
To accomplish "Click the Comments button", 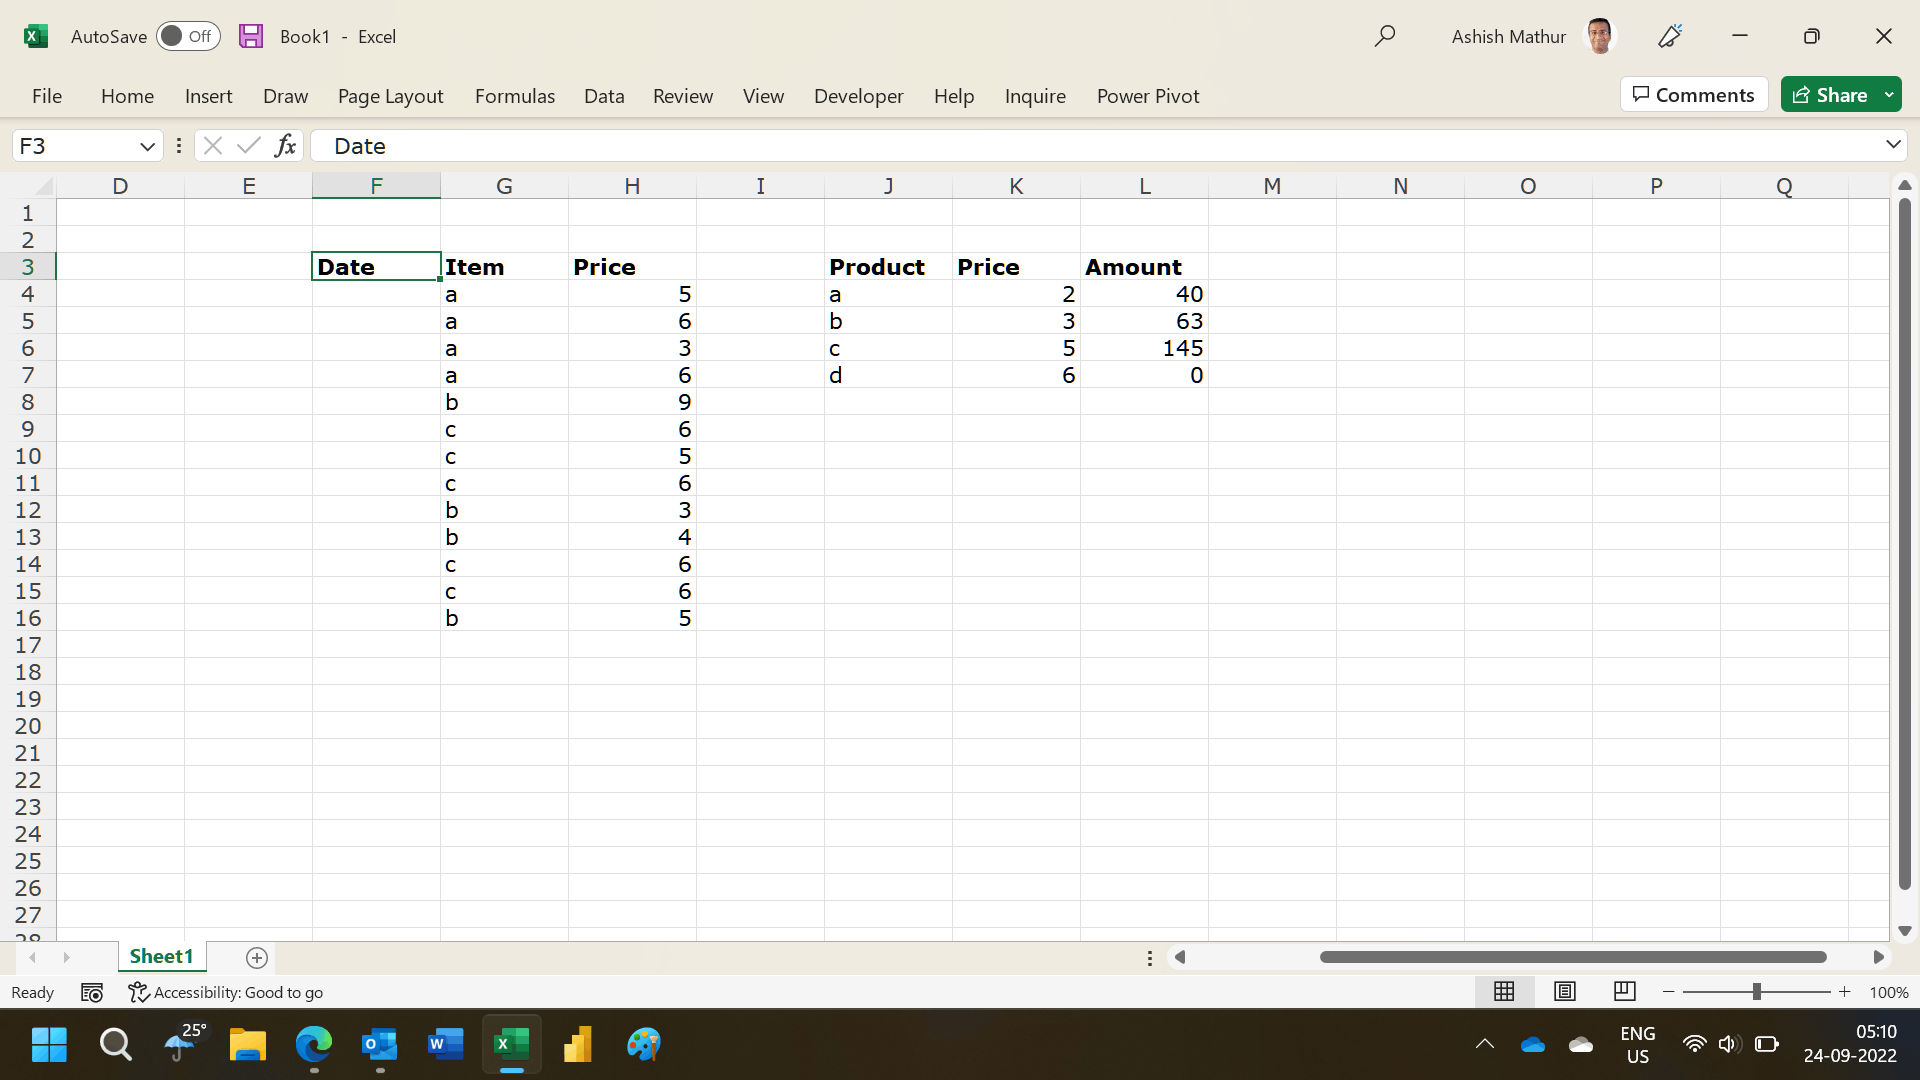I will [x=1693, y=95].
